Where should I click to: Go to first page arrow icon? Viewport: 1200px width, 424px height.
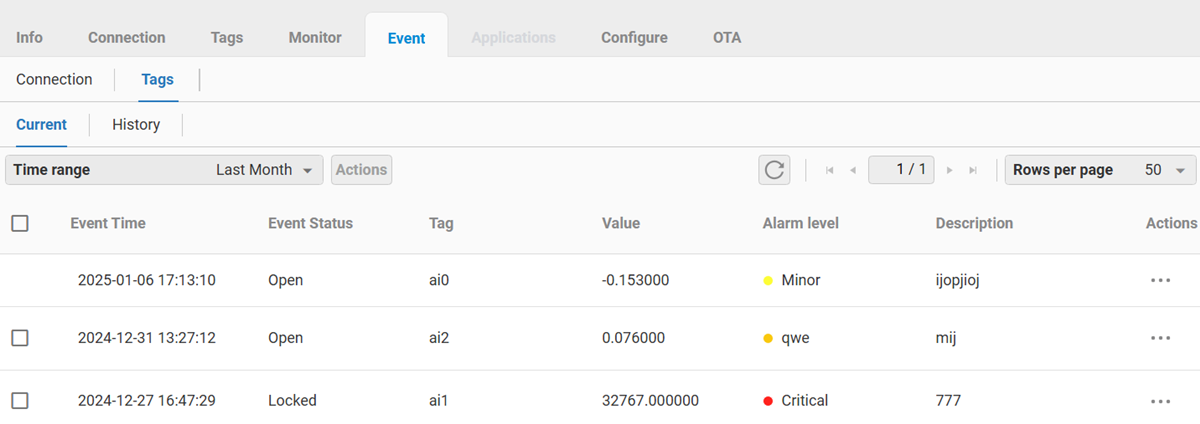point(830,171)
